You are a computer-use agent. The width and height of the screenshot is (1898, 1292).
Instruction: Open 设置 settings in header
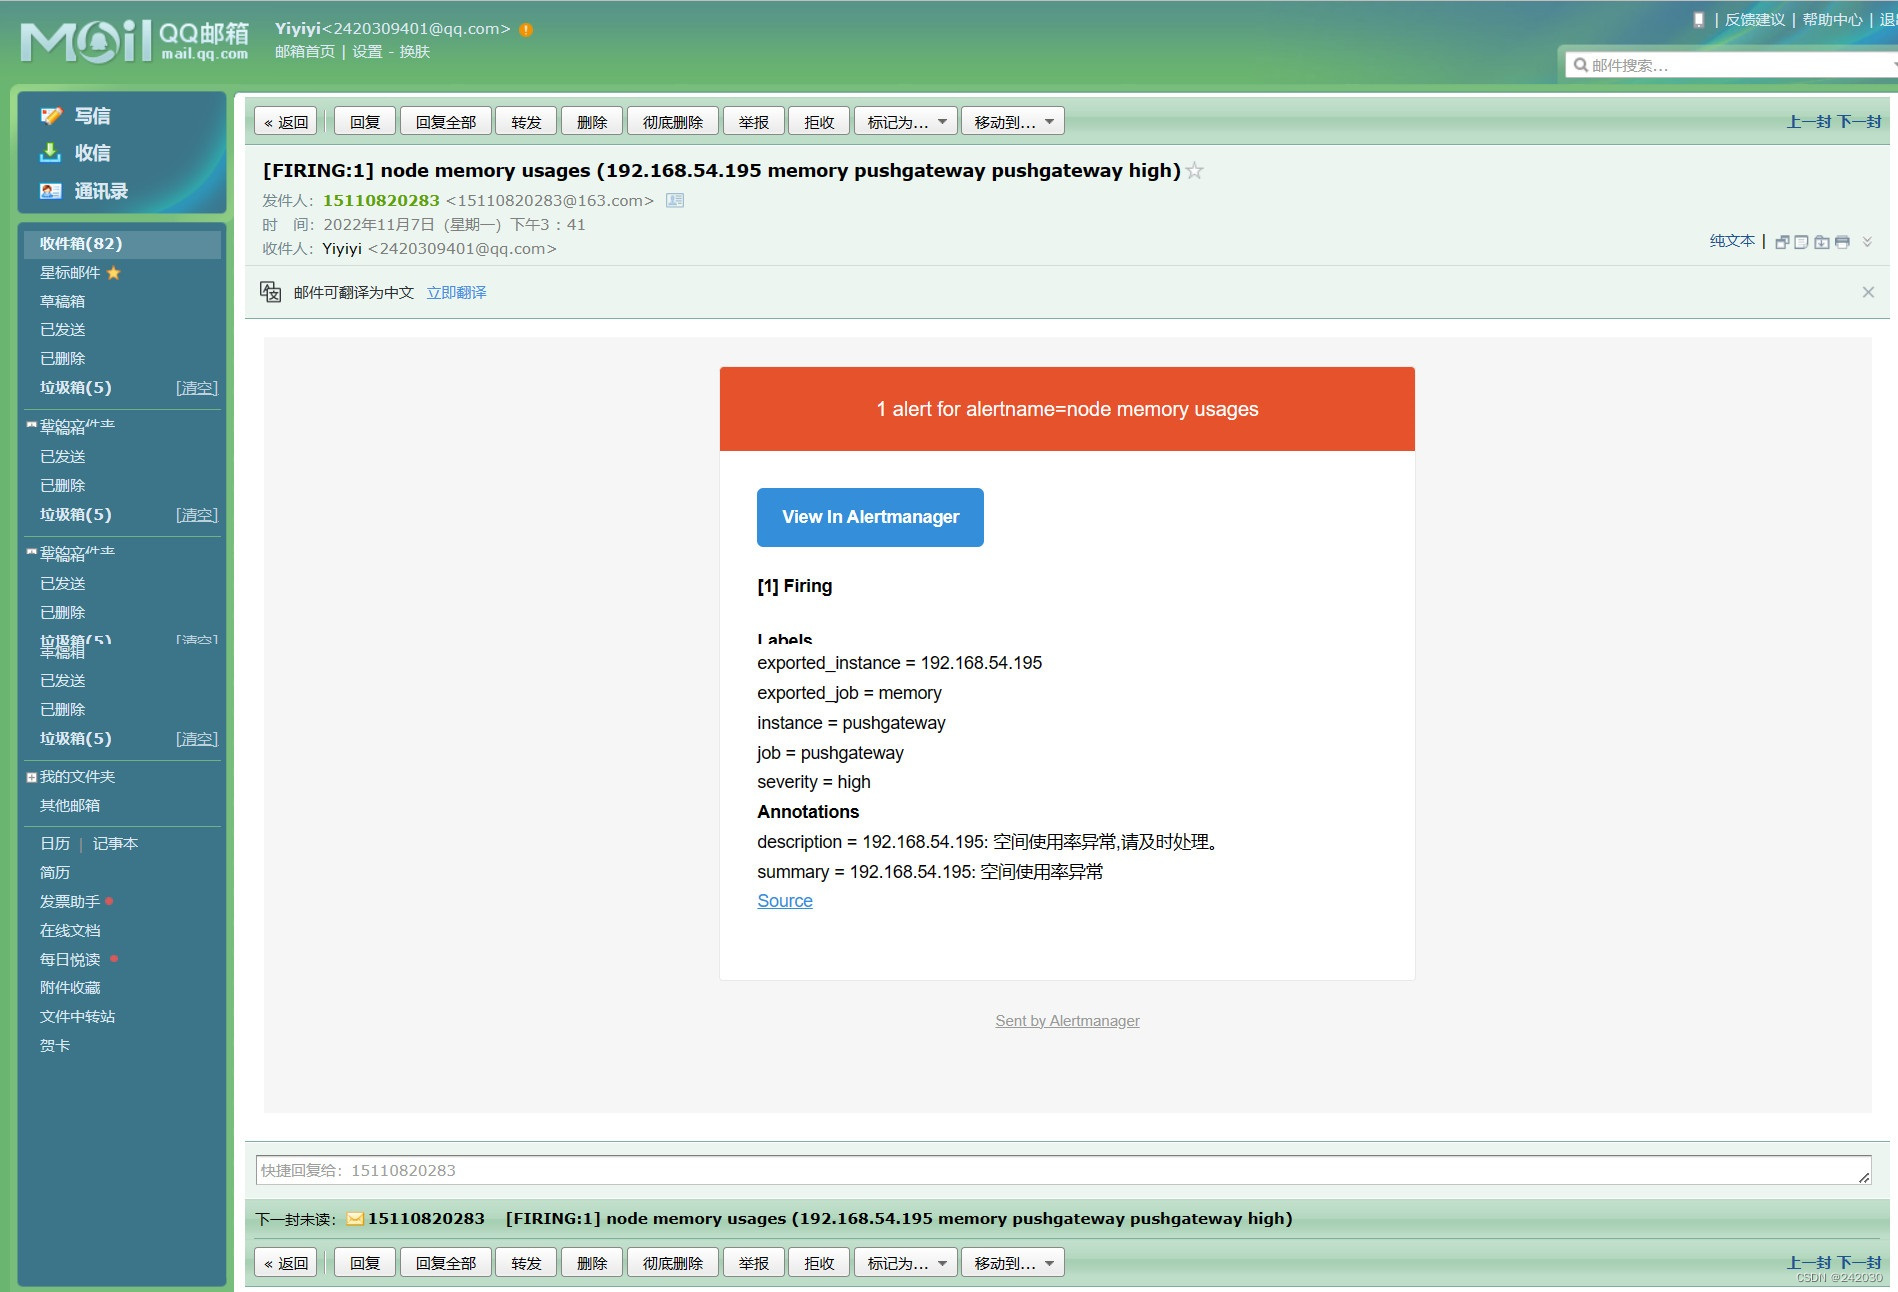367,52
